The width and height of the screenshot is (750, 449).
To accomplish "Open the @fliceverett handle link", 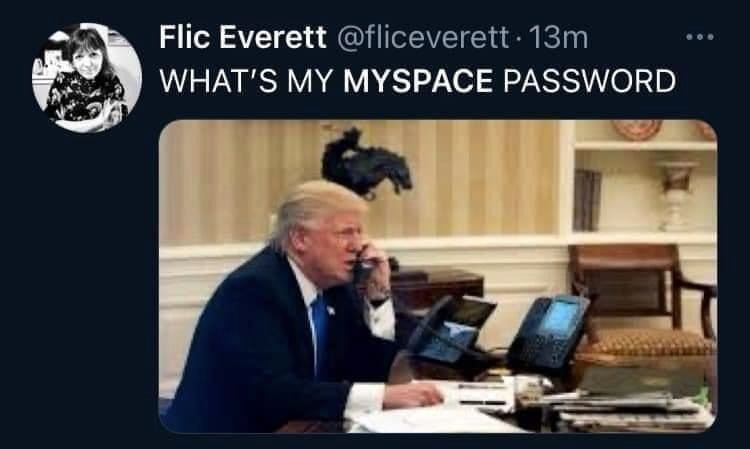I will (423, 37).
